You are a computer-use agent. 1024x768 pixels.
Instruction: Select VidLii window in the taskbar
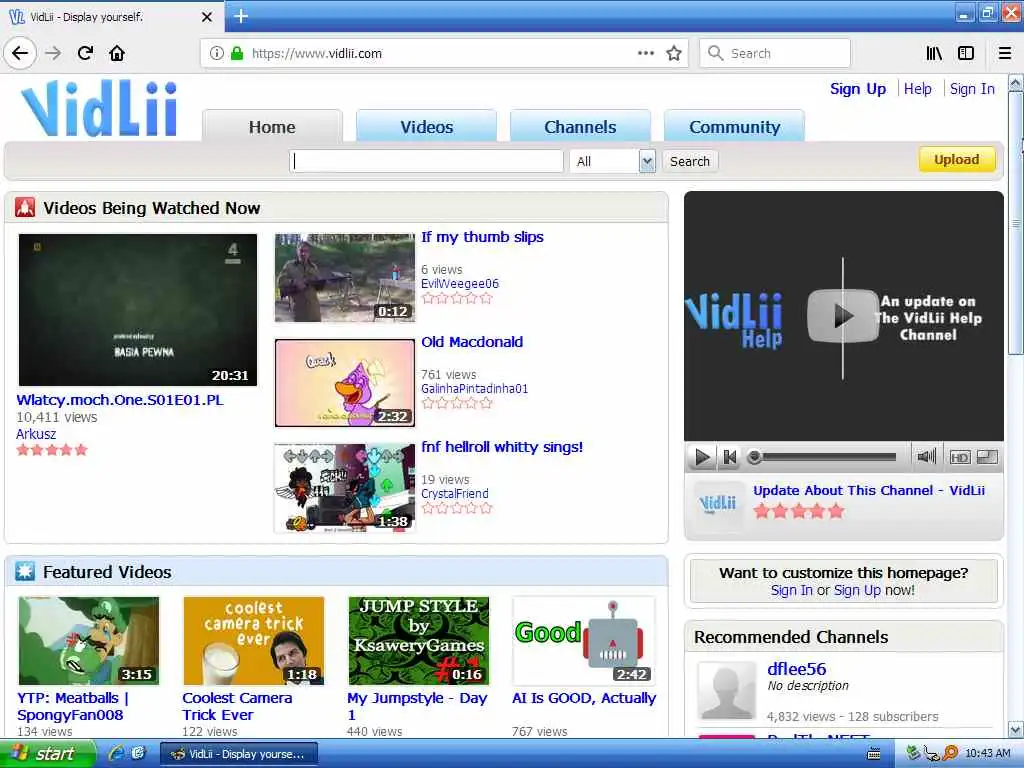point(239,754)
